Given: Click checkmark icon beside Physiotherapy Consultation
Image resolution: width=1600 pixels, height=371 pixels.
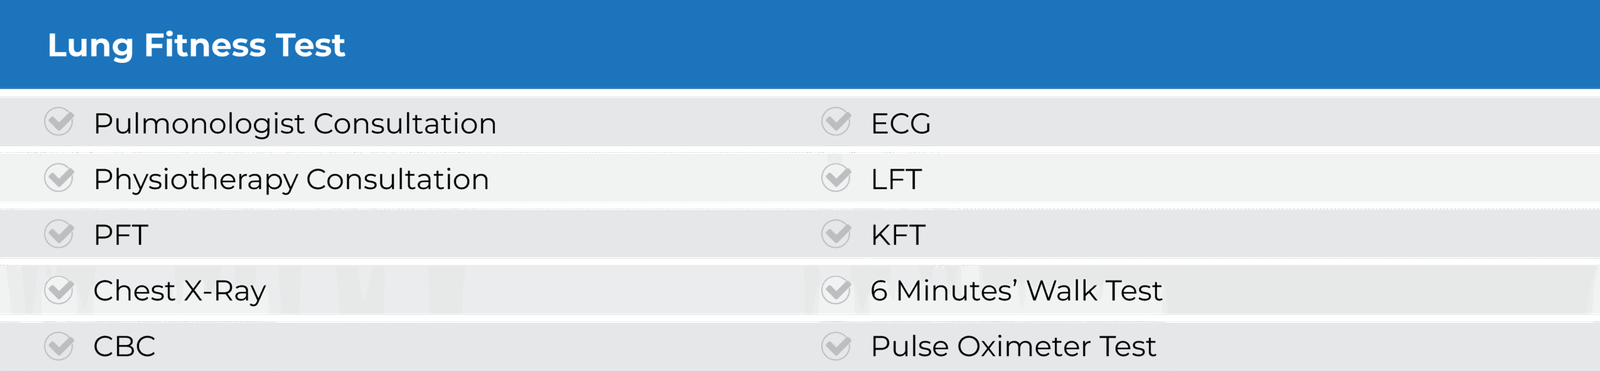Looking at the screenshot, I should [60, 178].
